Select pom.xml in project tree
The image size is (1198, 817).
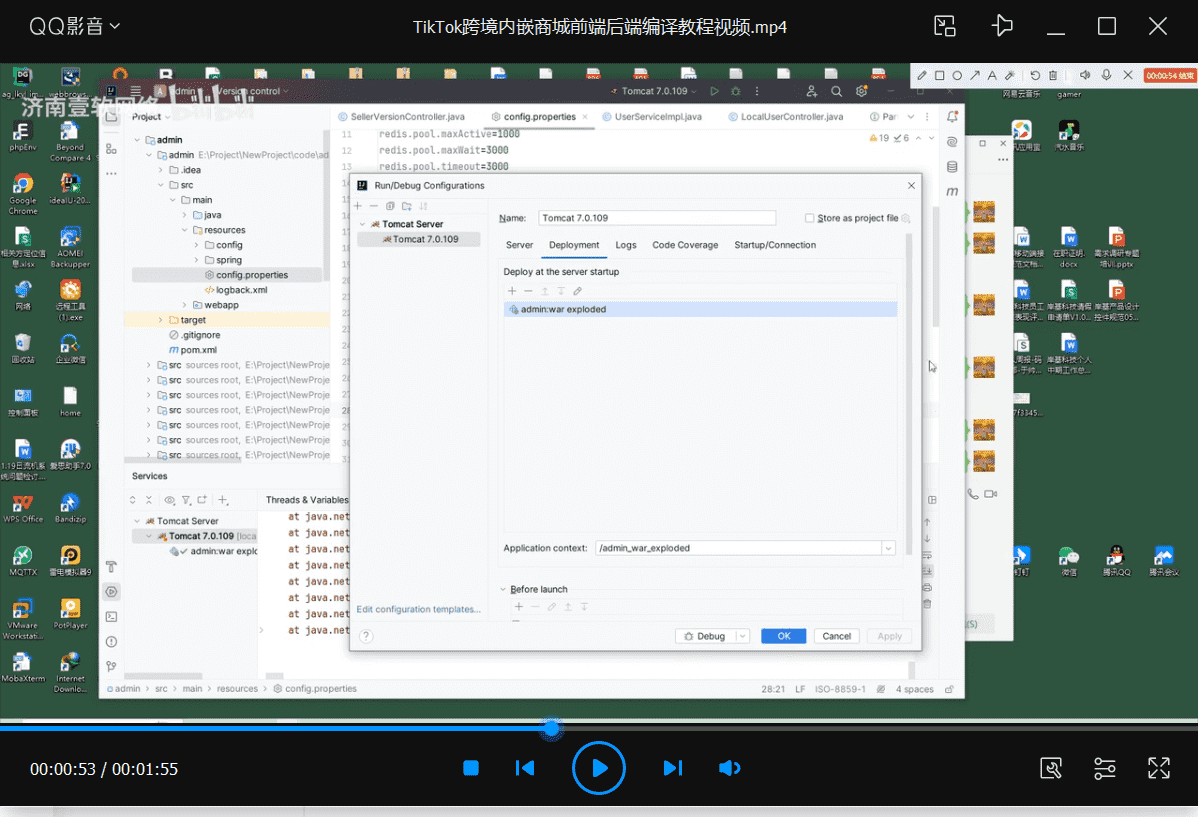(x=193, y=350)
